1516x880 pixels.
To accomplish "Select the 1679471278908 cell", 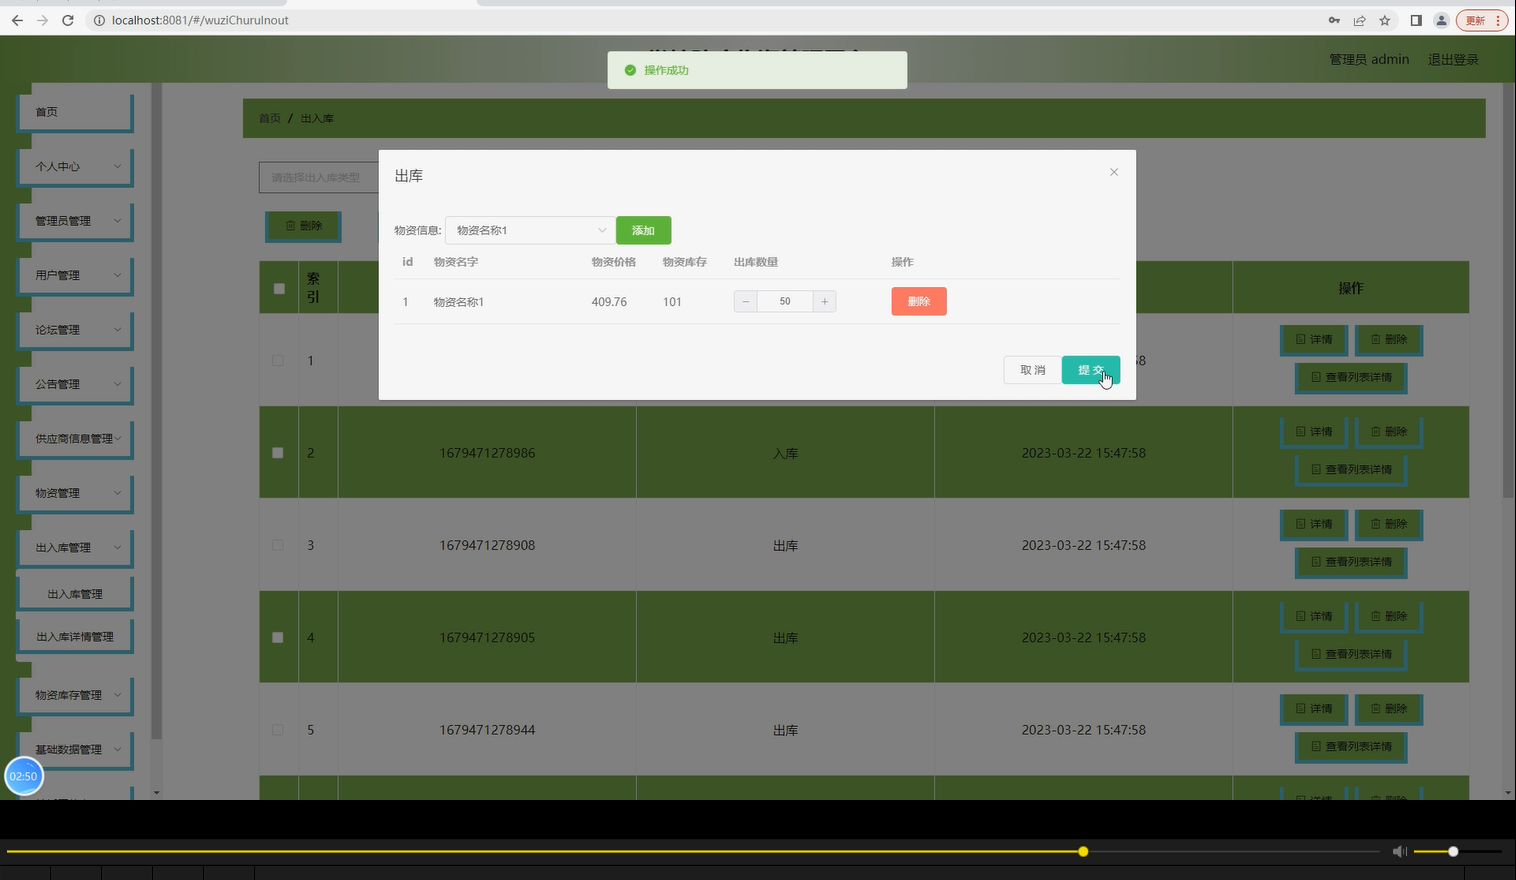I will click(x=487, y=545).
